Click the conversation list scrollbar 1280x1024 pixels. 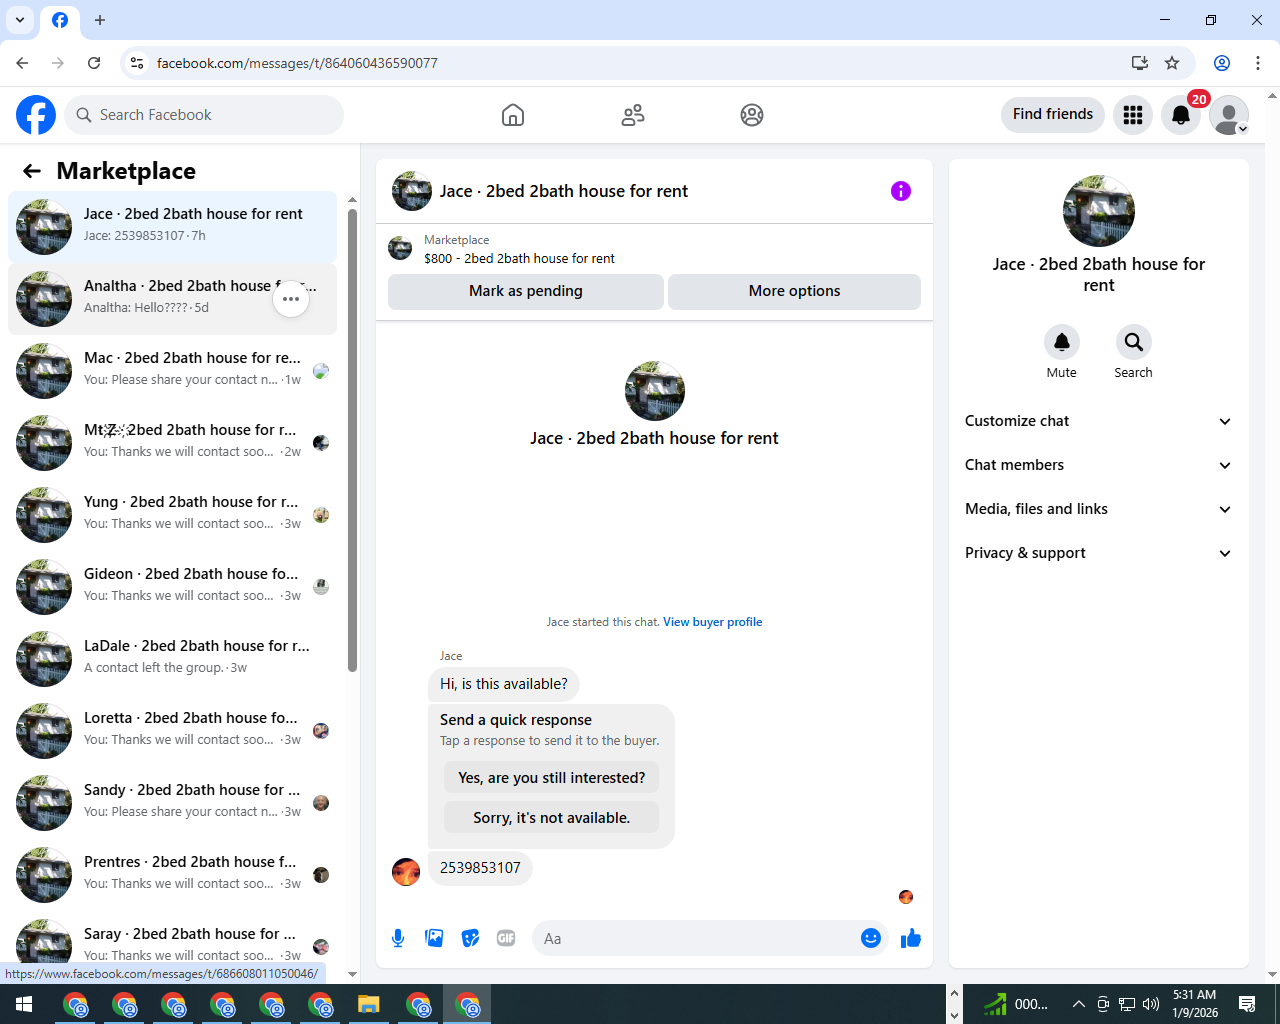click(x=352, y=440)
